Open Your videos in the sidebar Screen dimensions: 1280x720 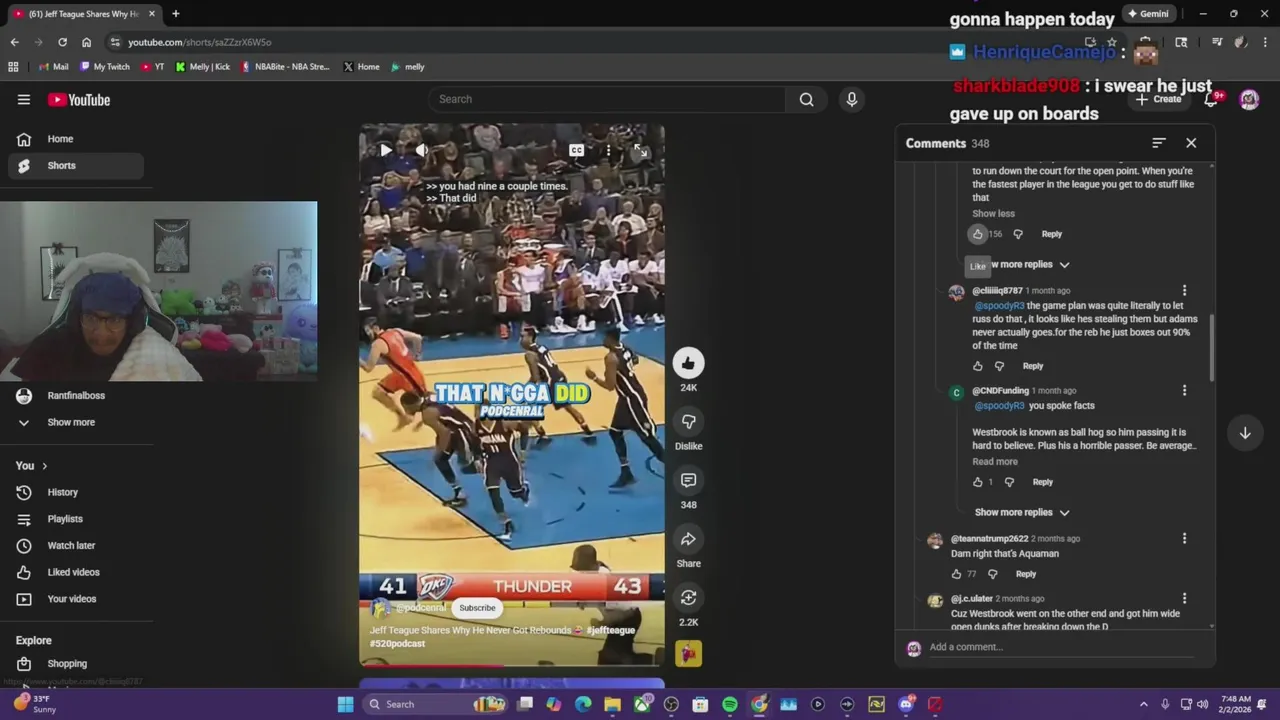76,599
